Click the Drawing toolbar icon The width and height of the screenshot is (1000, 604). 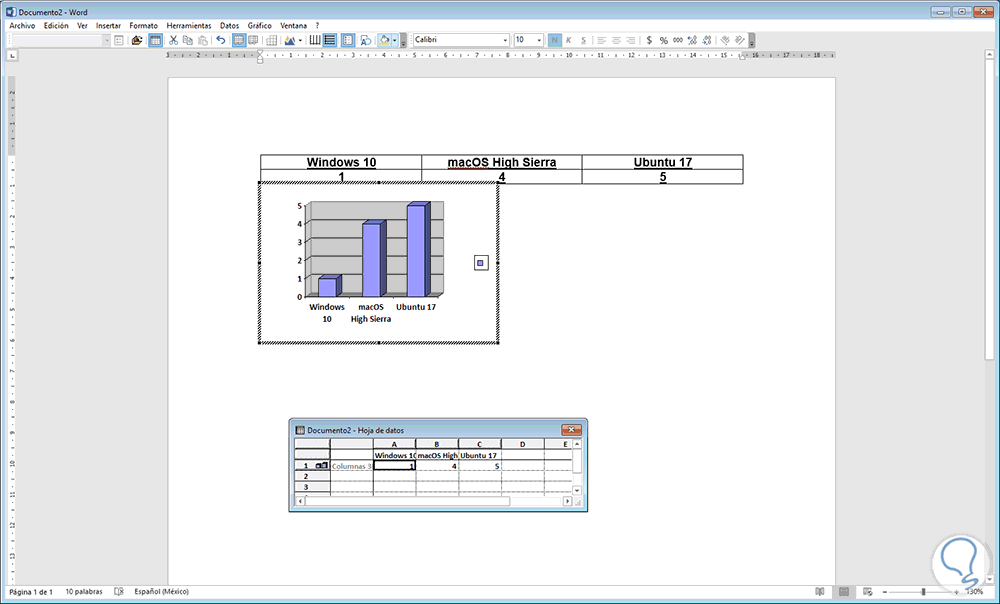coord(365,40)
